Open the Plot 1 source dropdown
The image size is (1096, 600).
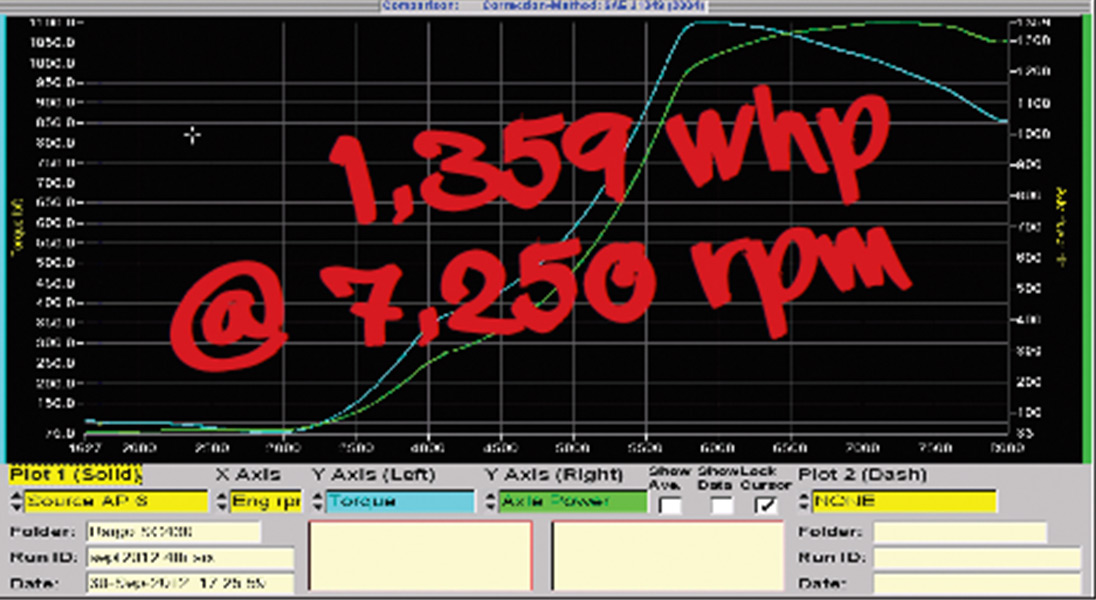point(116,501)
